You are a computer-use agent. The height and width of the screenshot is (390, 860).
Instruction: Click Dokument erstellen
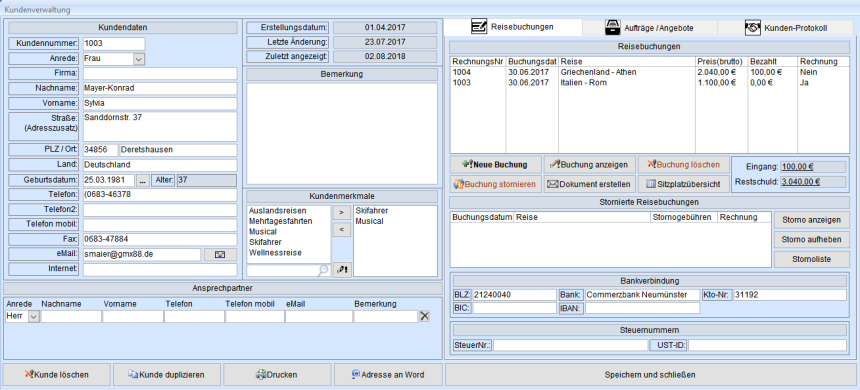click(590, 184)
